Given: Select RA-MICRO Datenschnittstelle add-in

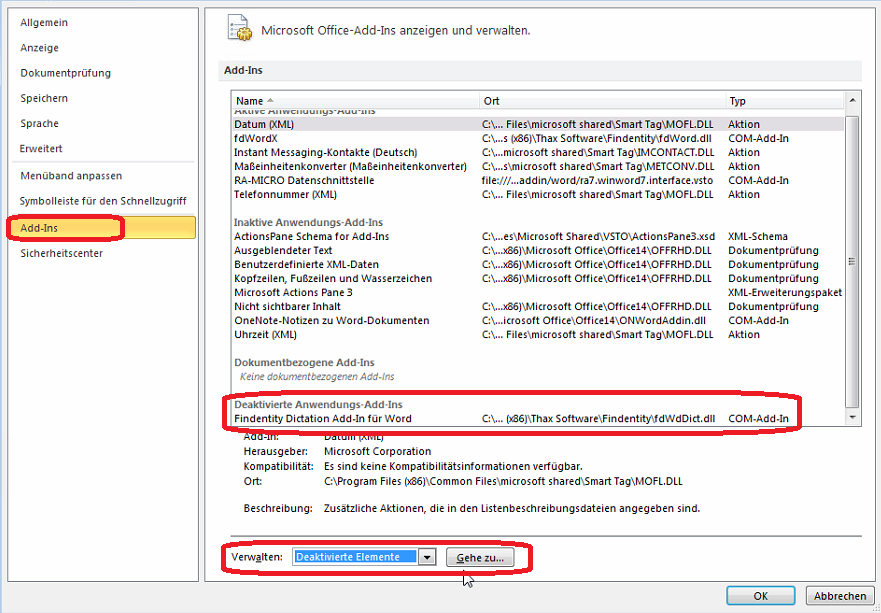Looking at the screenshot, I should [x=538, y=180].
